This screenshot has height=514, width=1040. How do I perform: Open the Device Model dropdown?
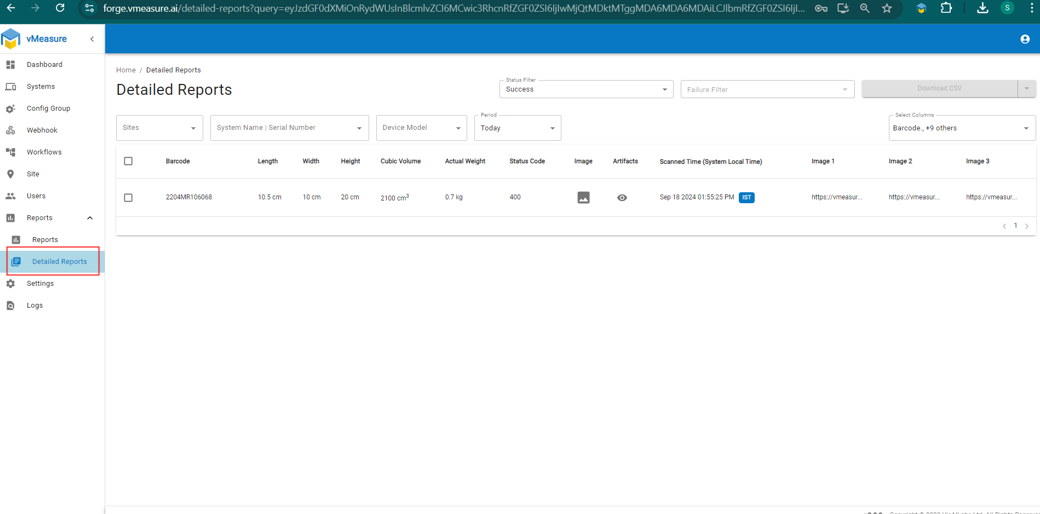click(x=422, y=128)
